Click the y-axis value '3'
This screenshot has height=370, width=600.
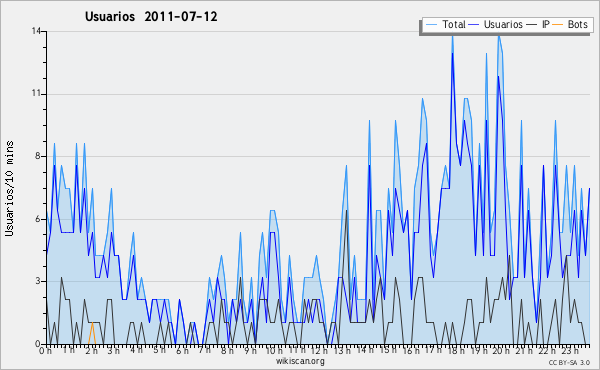pyautogui.click(x=38, y=281)
